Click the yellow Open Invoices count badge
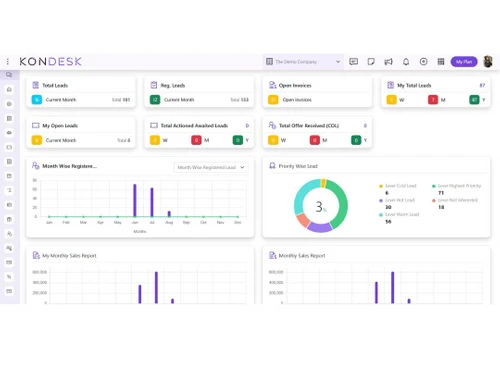 273,100
